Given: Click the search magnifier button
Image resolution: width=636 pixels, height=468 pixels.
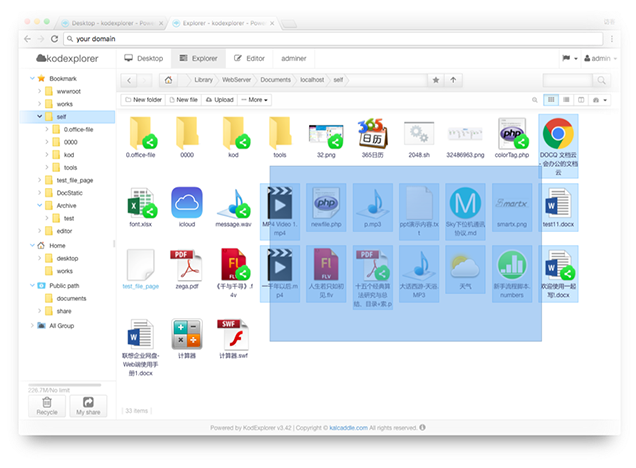Looking at the screenshot, I should click(602, 80).
